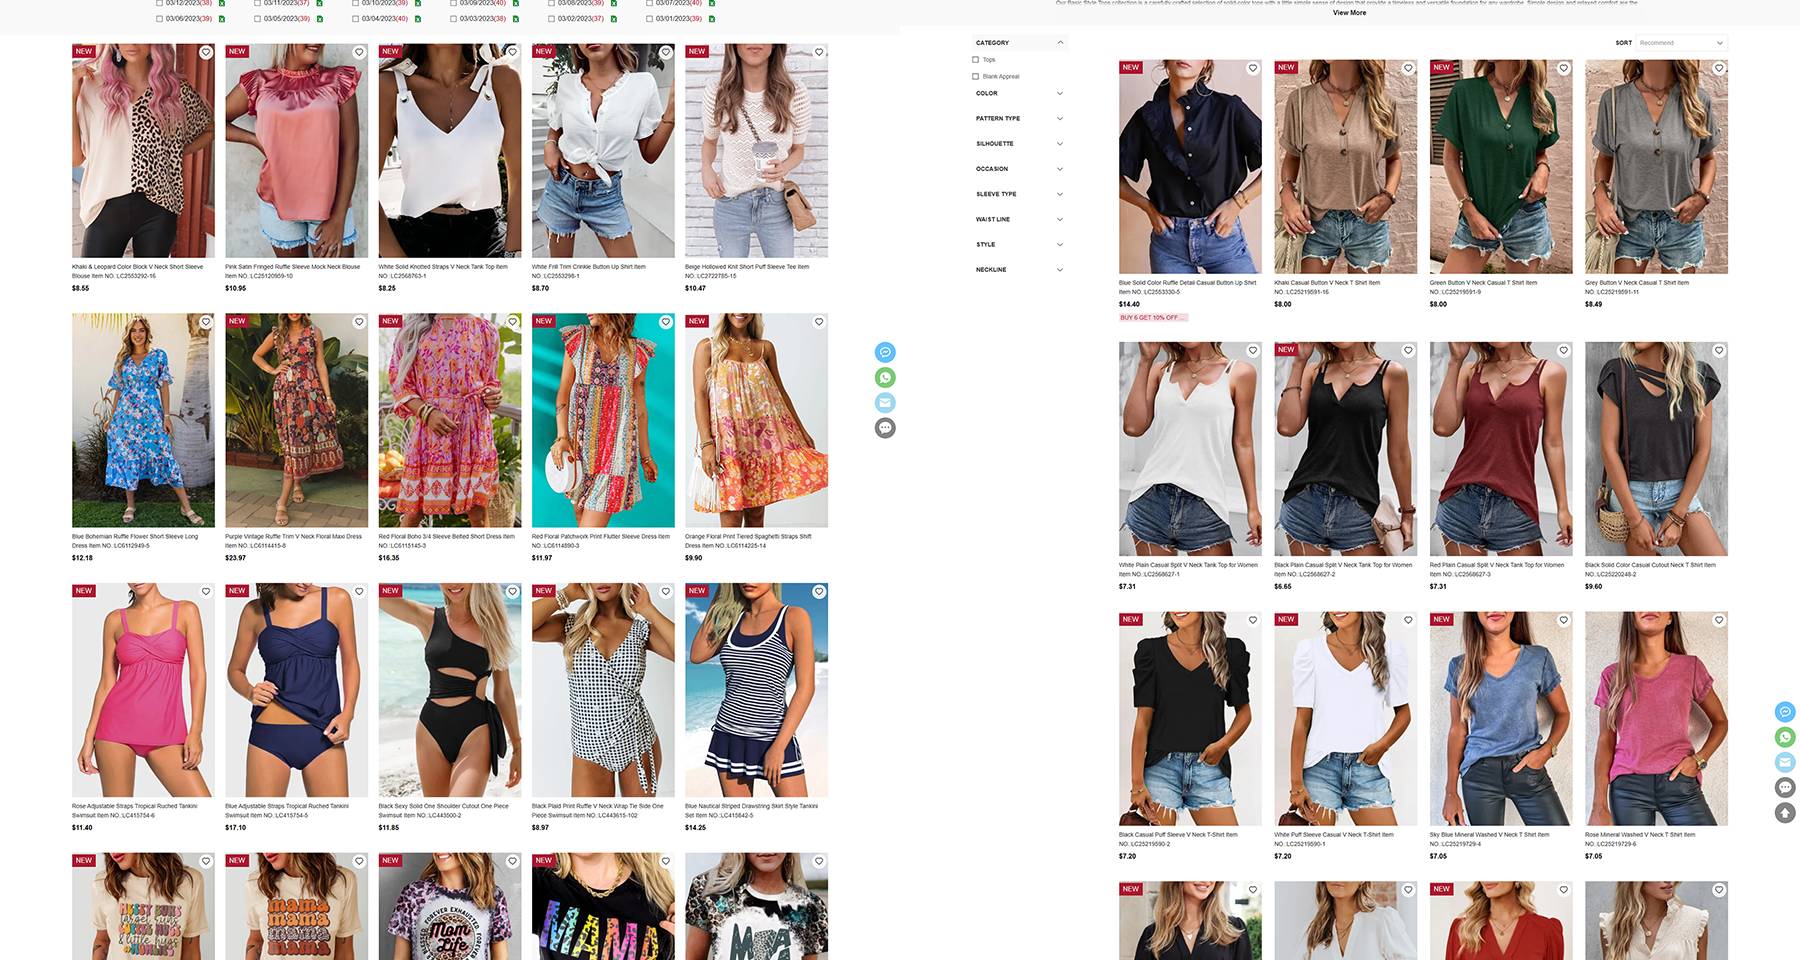Save Blue Bohemian Ruffle Flower dress with heart icon
Screen dimensions: 1800x960
click(205, 322)
